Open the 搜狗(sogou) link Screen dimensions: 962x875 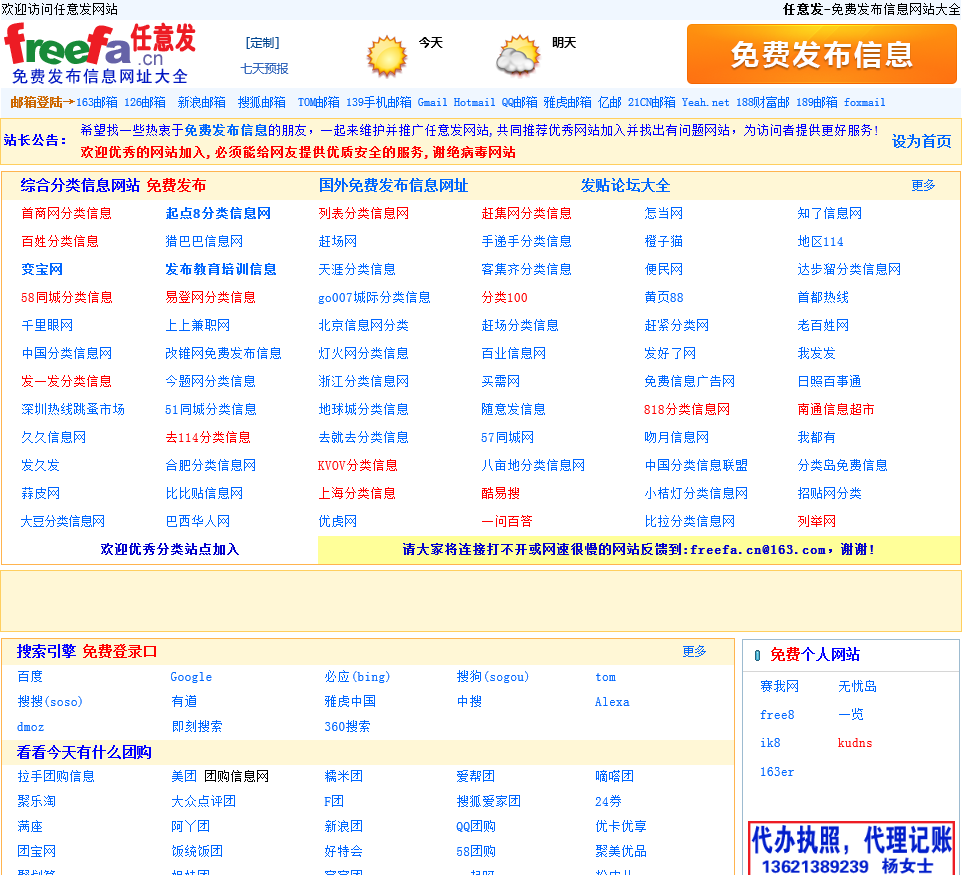coord(493,677)
